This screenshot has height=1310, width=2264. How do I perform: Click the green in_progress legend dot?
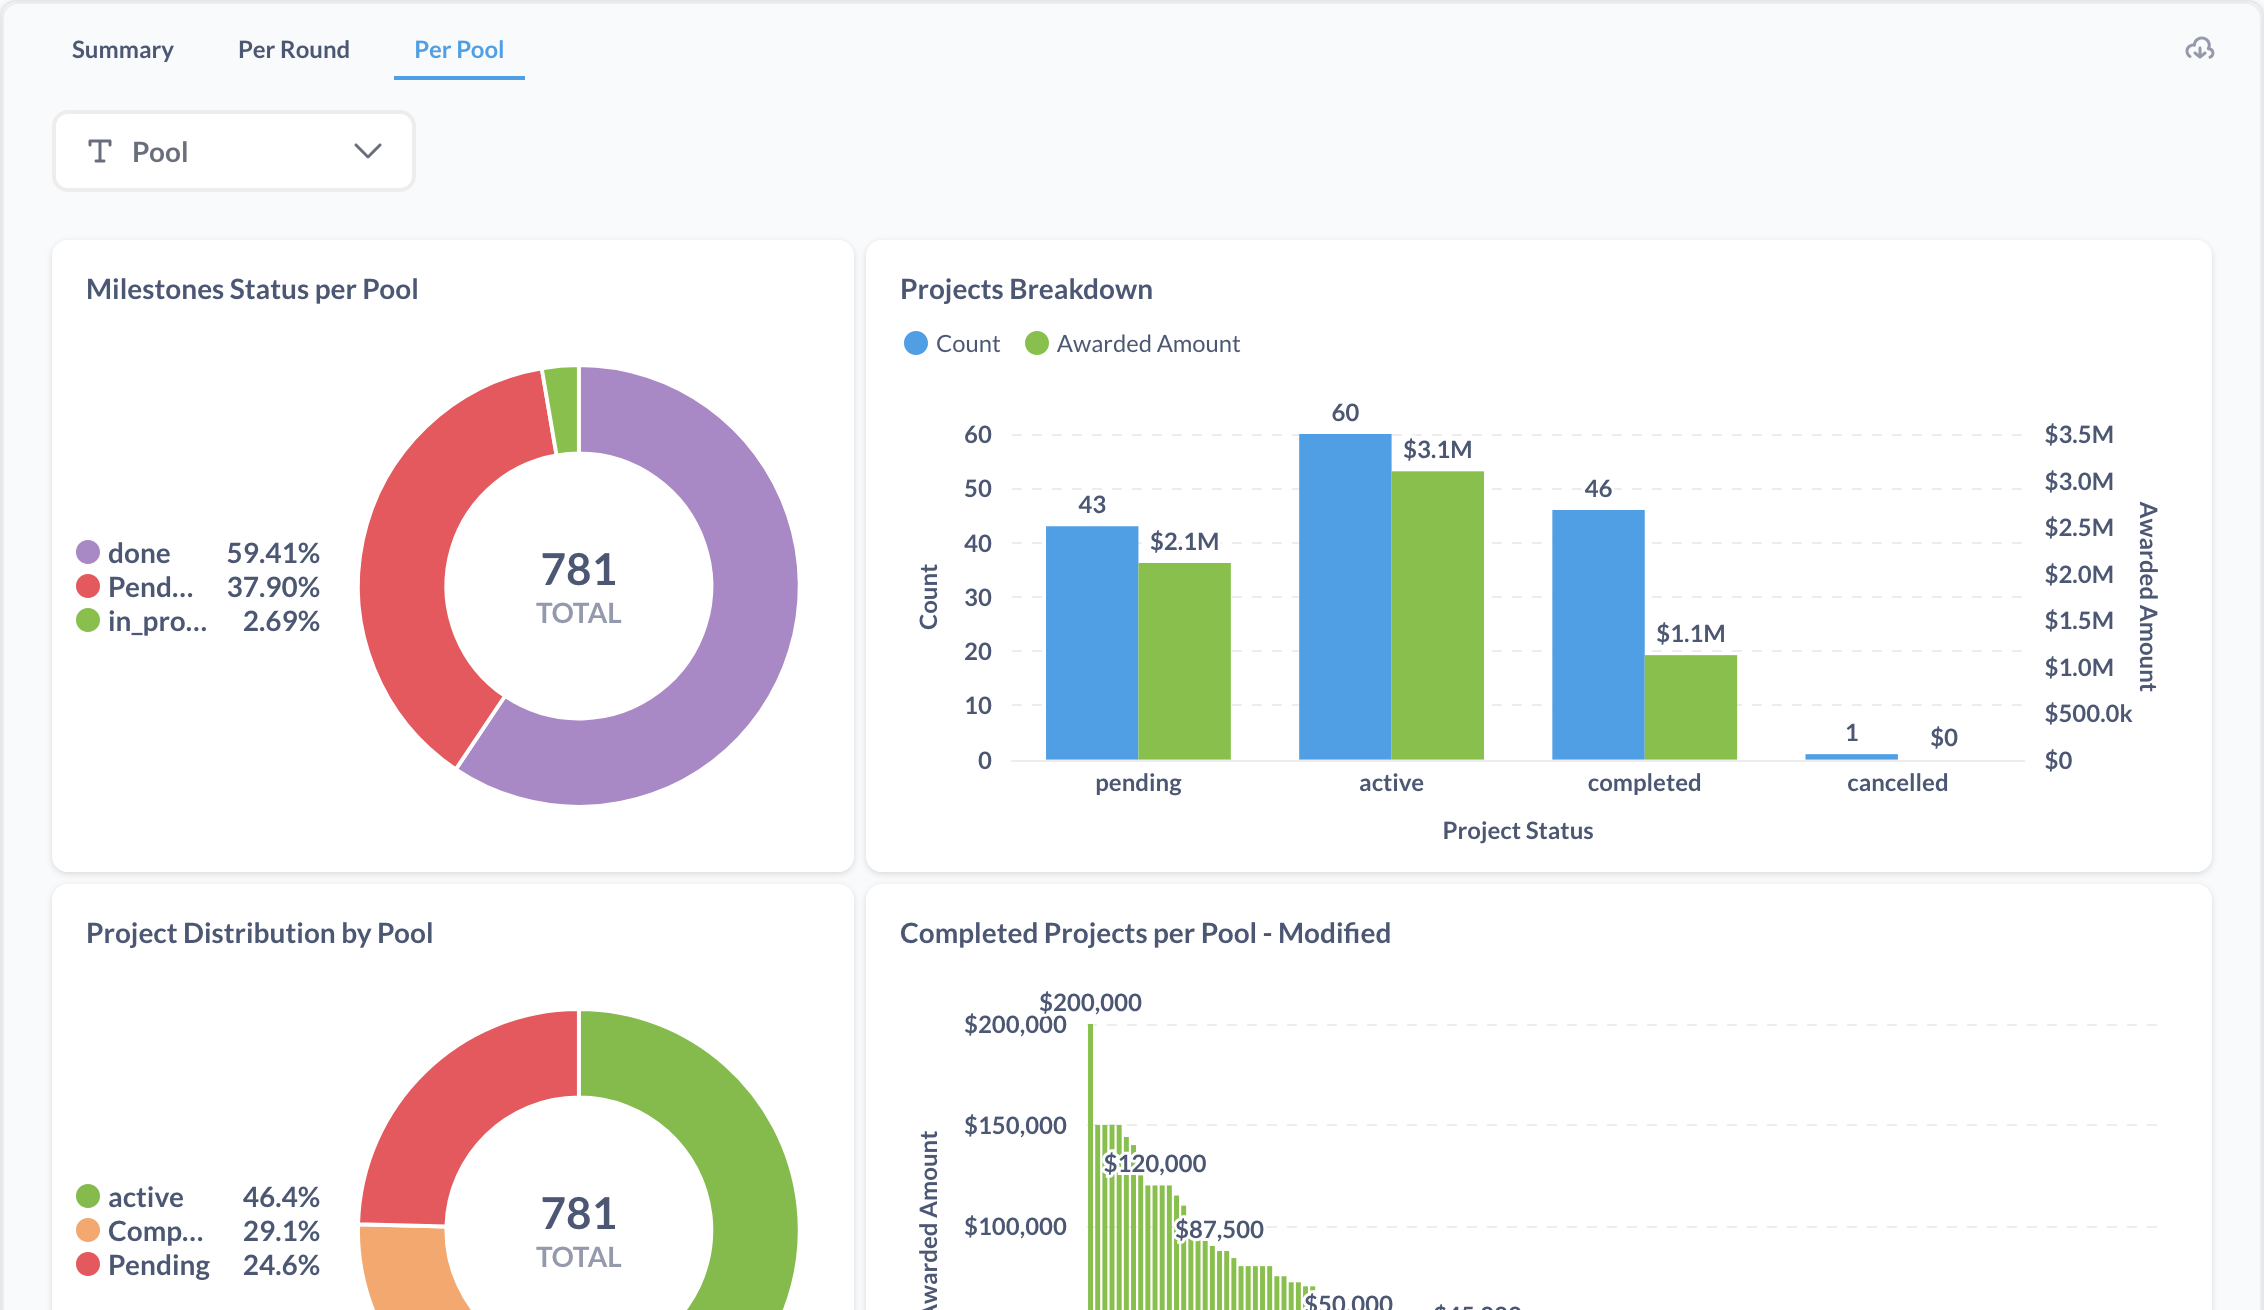(88, 620)
